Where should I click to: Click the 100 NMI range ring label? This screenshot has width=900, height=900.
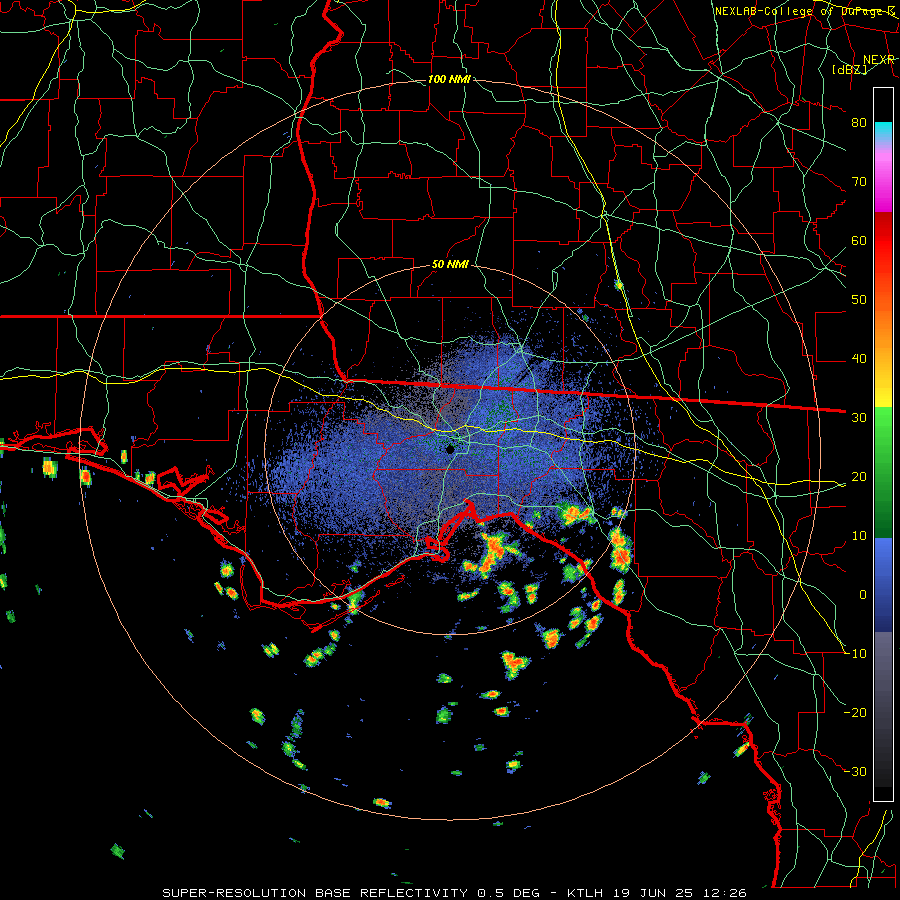point(449,79)
